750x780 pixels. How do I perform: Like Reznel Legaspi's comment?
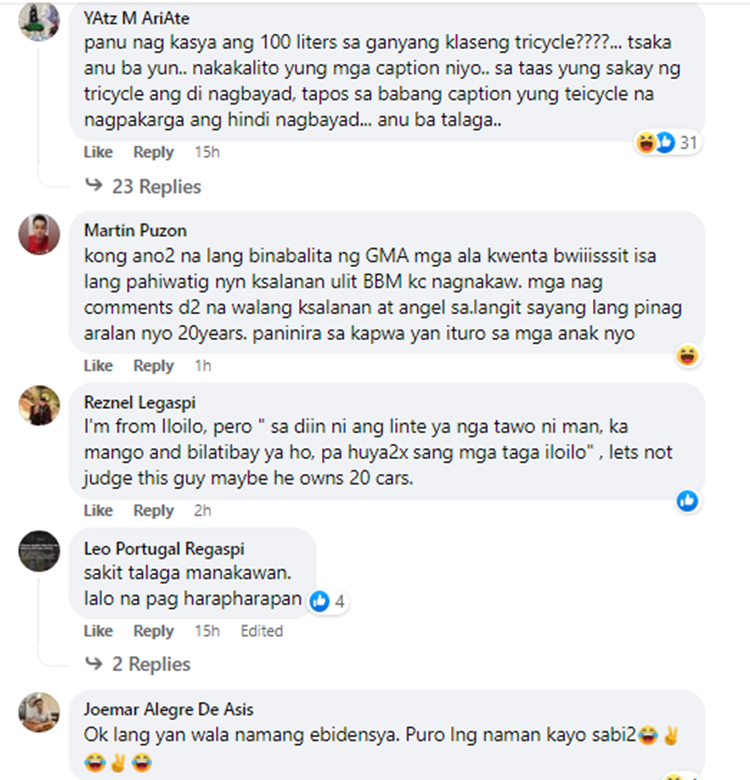(98, 511)
